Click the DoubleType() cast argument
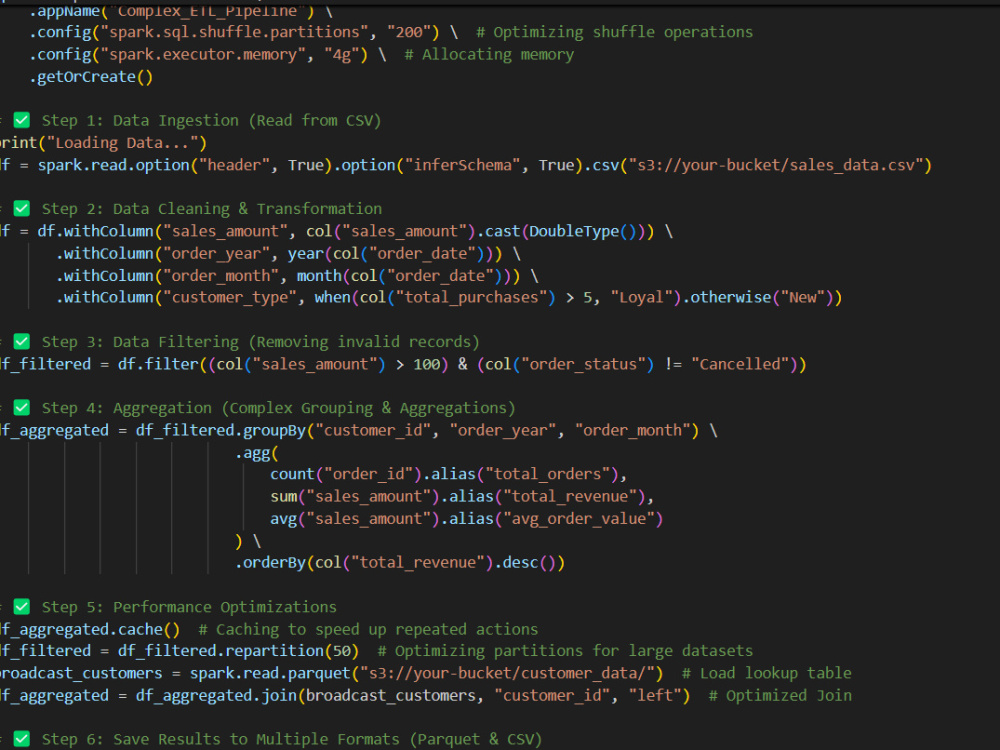Viewport: 1000px width, 750px height. (x=582, y=231)
